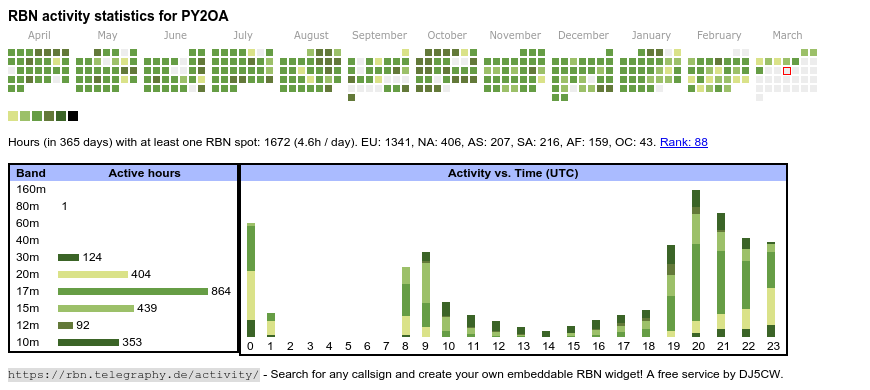The height and width of the screenshot is (390, 870).
Task: Click the 10m dark green active hours bar
Action: coord(89,342)
